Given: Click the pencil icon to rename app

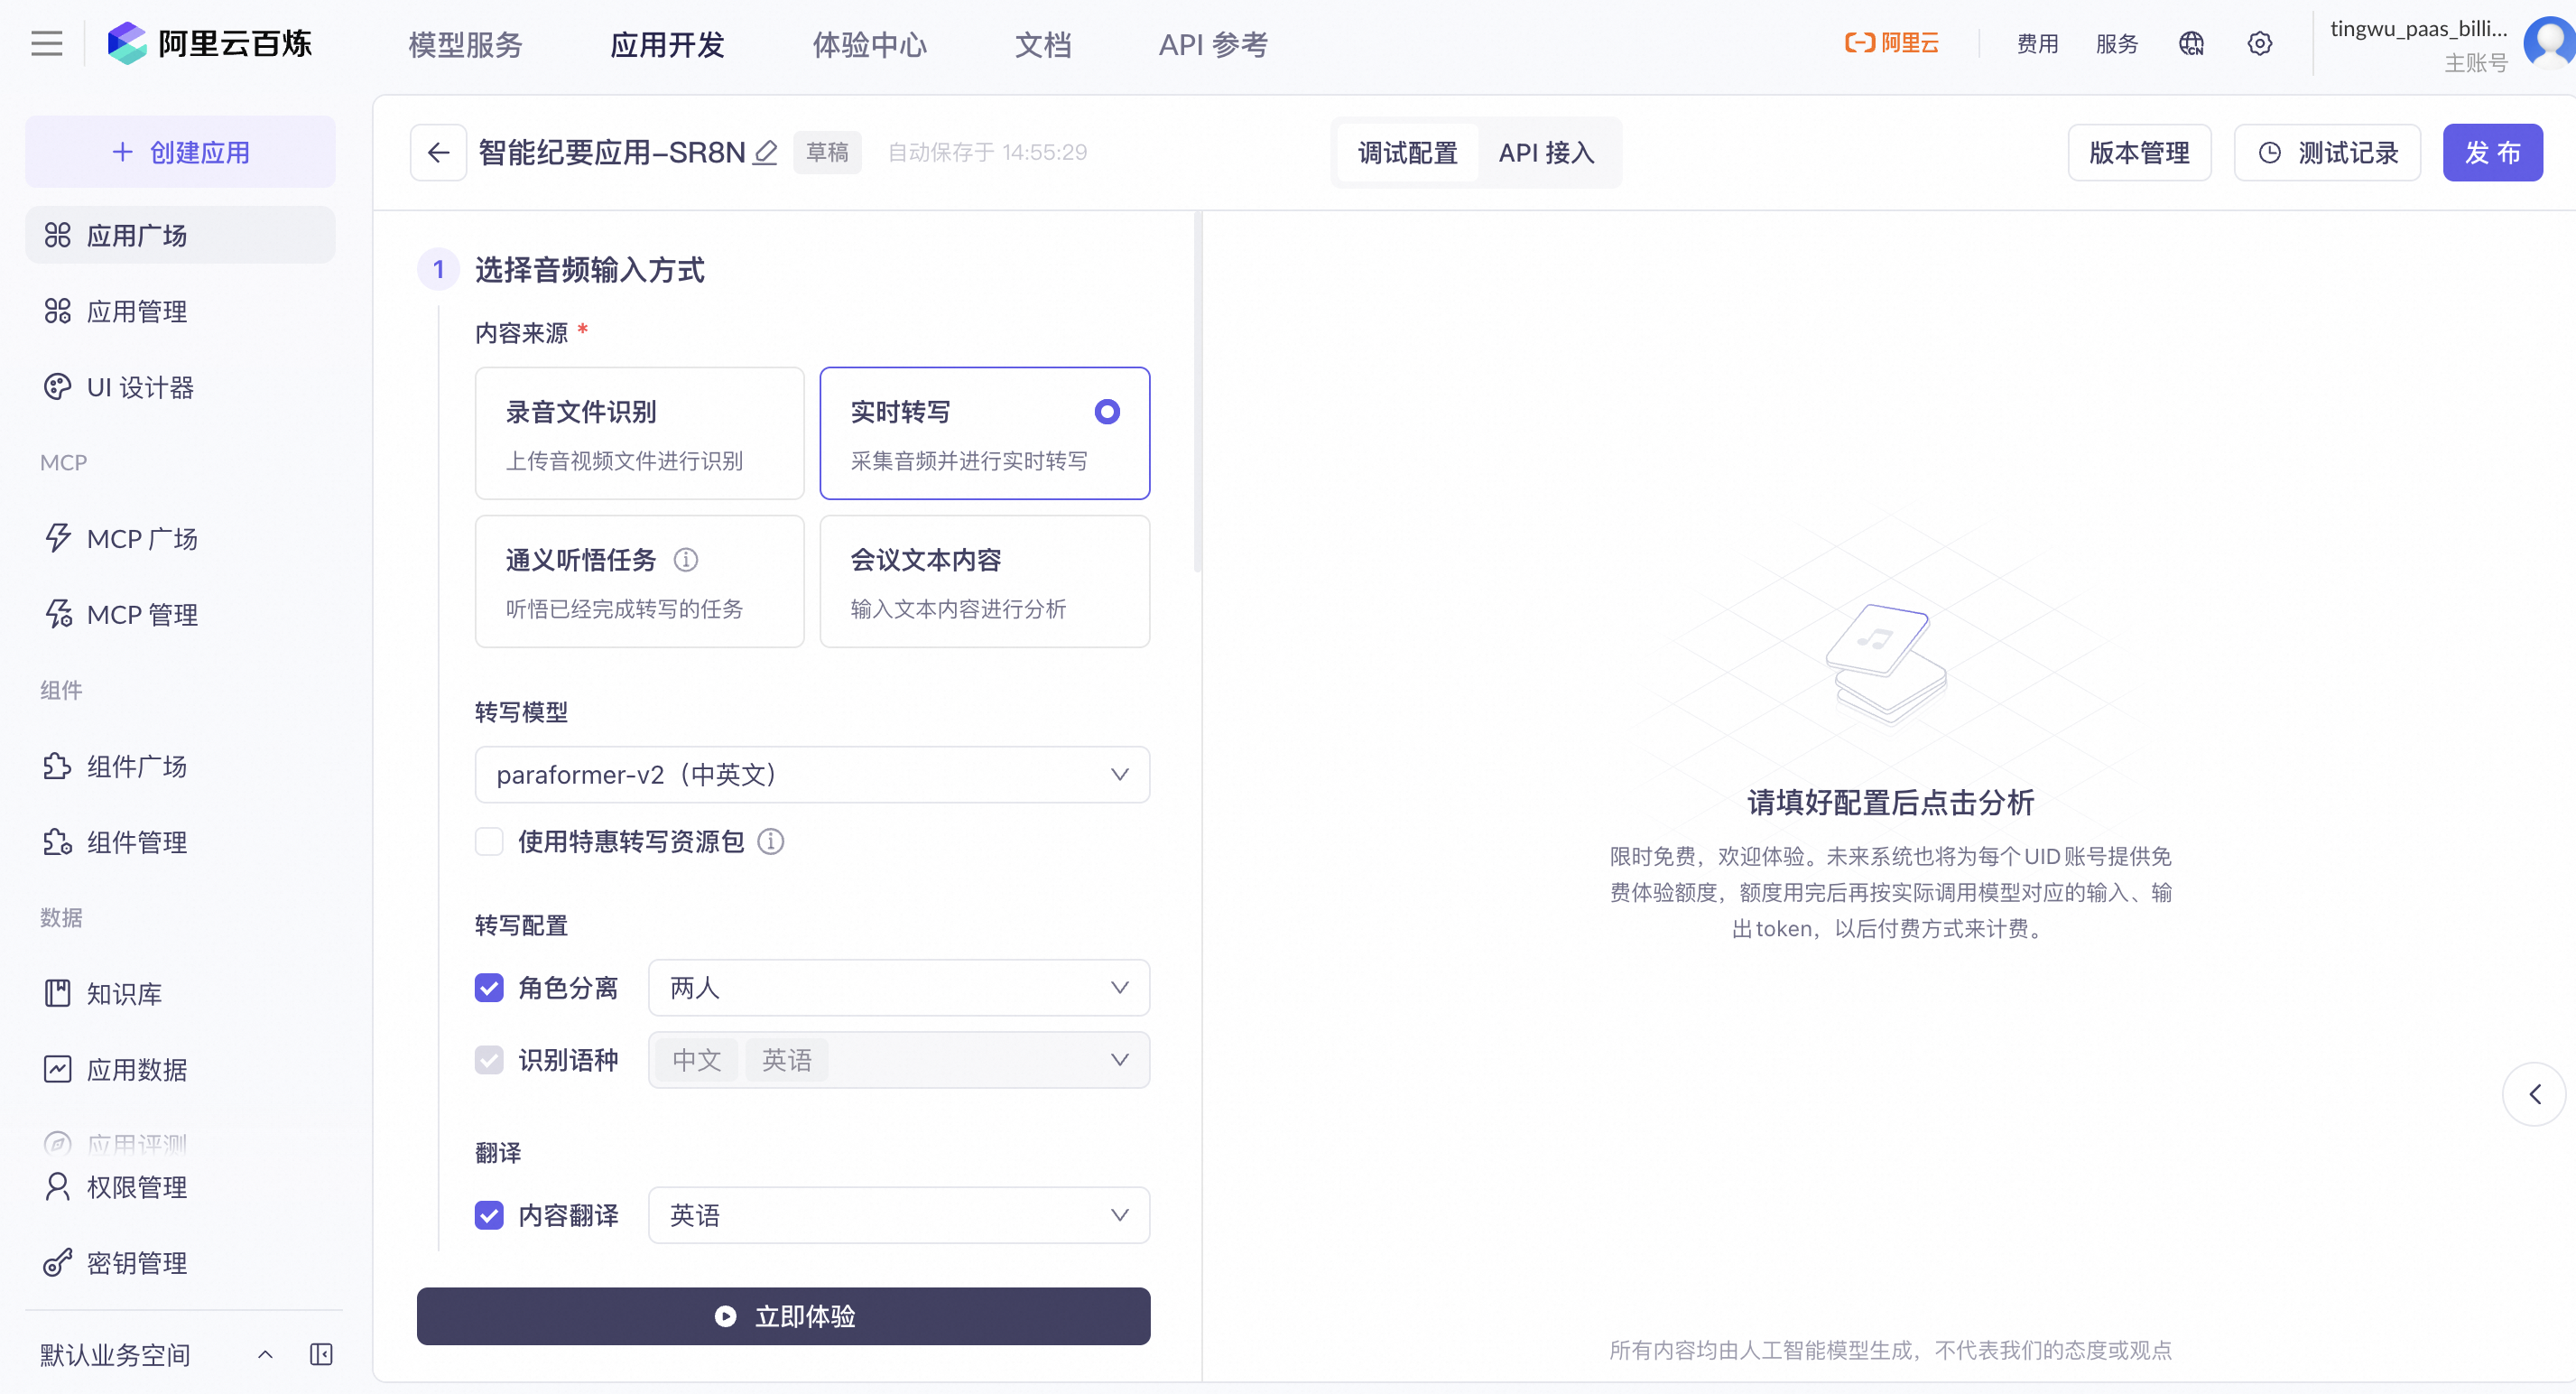Looking at the screenshot, I should [765, 152].
